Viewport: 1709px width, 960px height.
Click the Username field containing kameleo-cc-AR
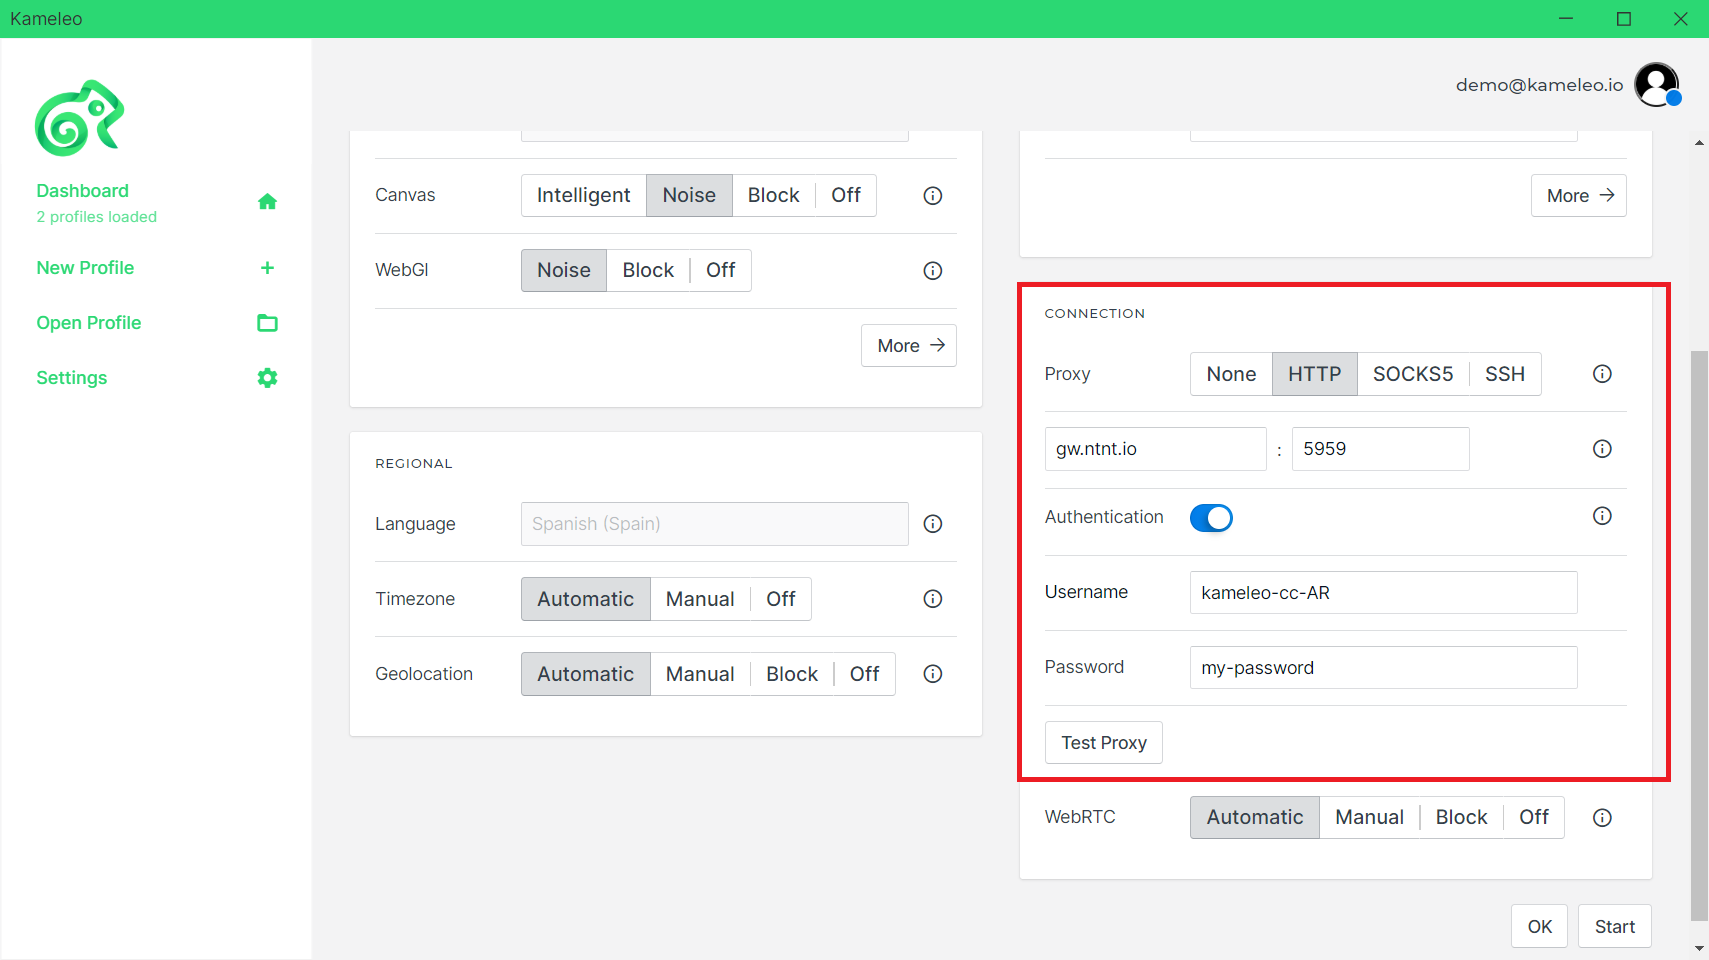1383,592
